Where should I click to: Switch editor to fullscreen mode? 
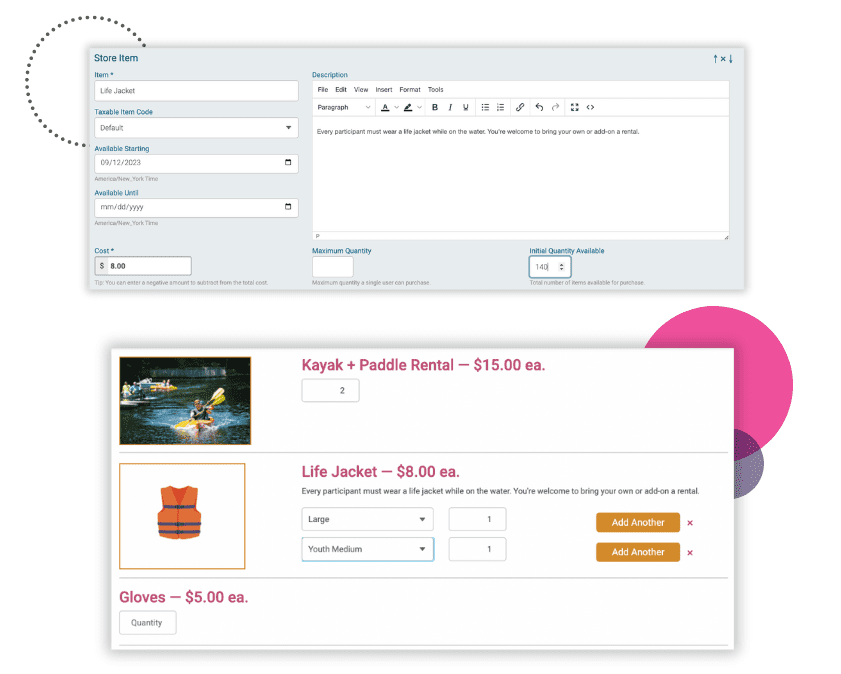point(574,107)
